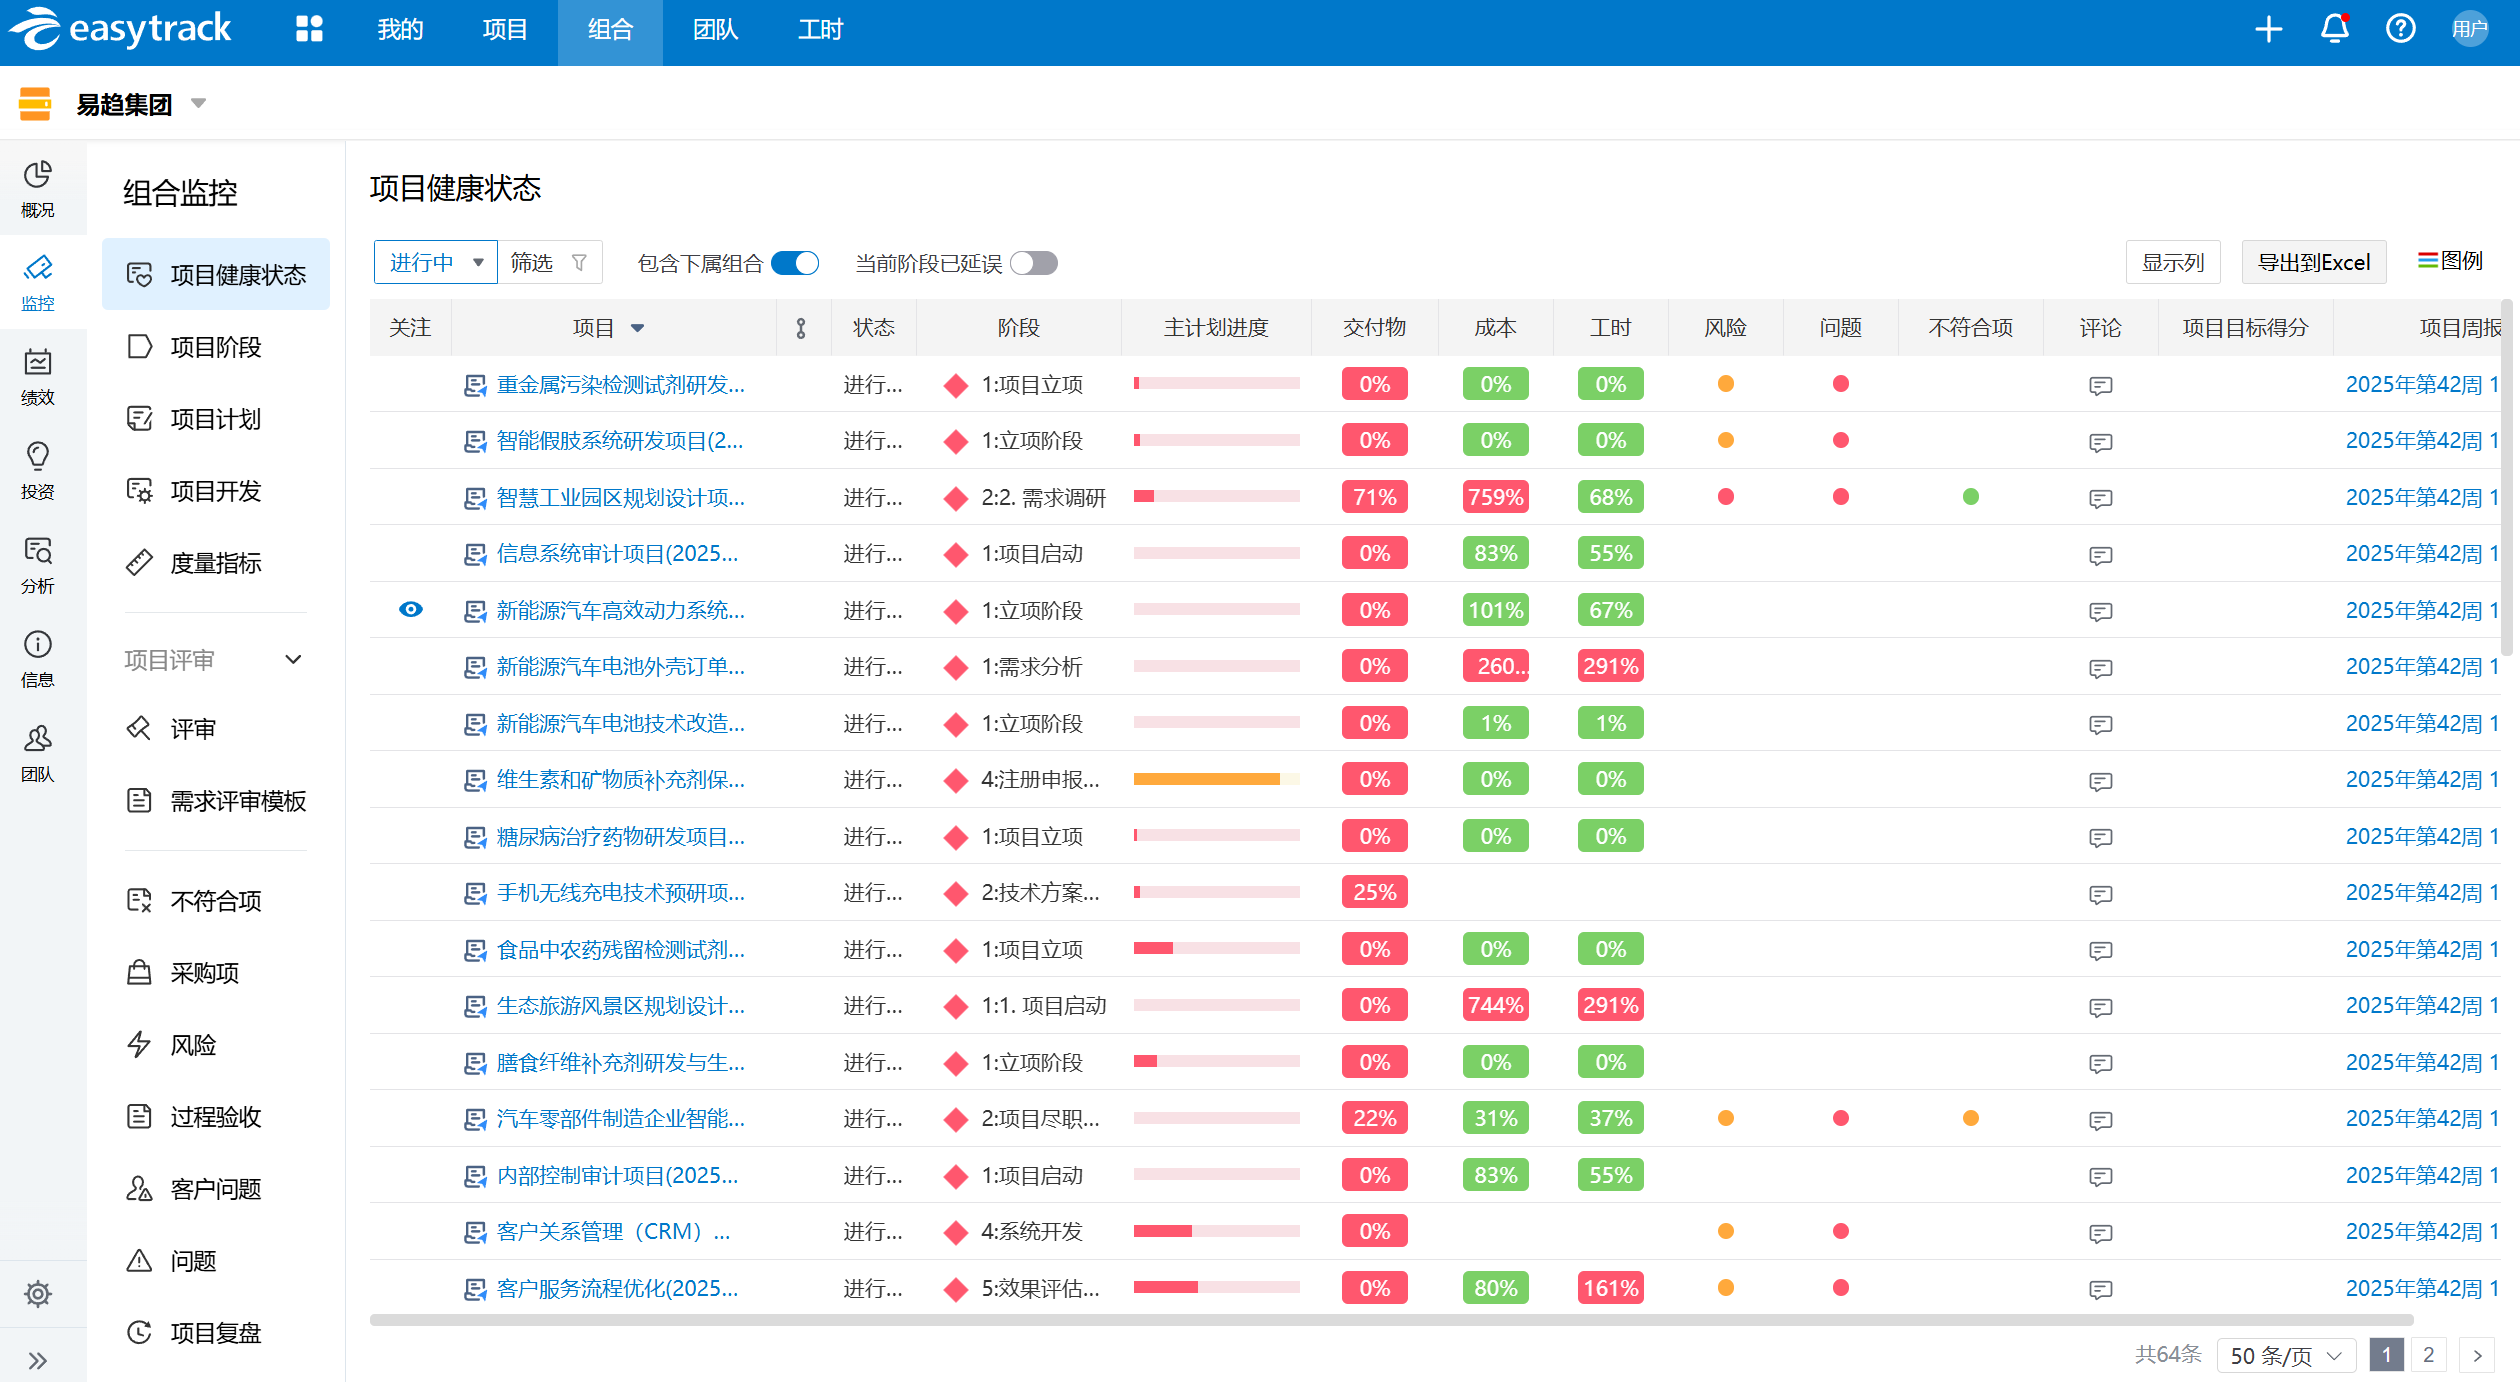Toggle off 包含下属组合 switch
Viewport: 2520px width, 1382px height.
(x=795, y=263)
